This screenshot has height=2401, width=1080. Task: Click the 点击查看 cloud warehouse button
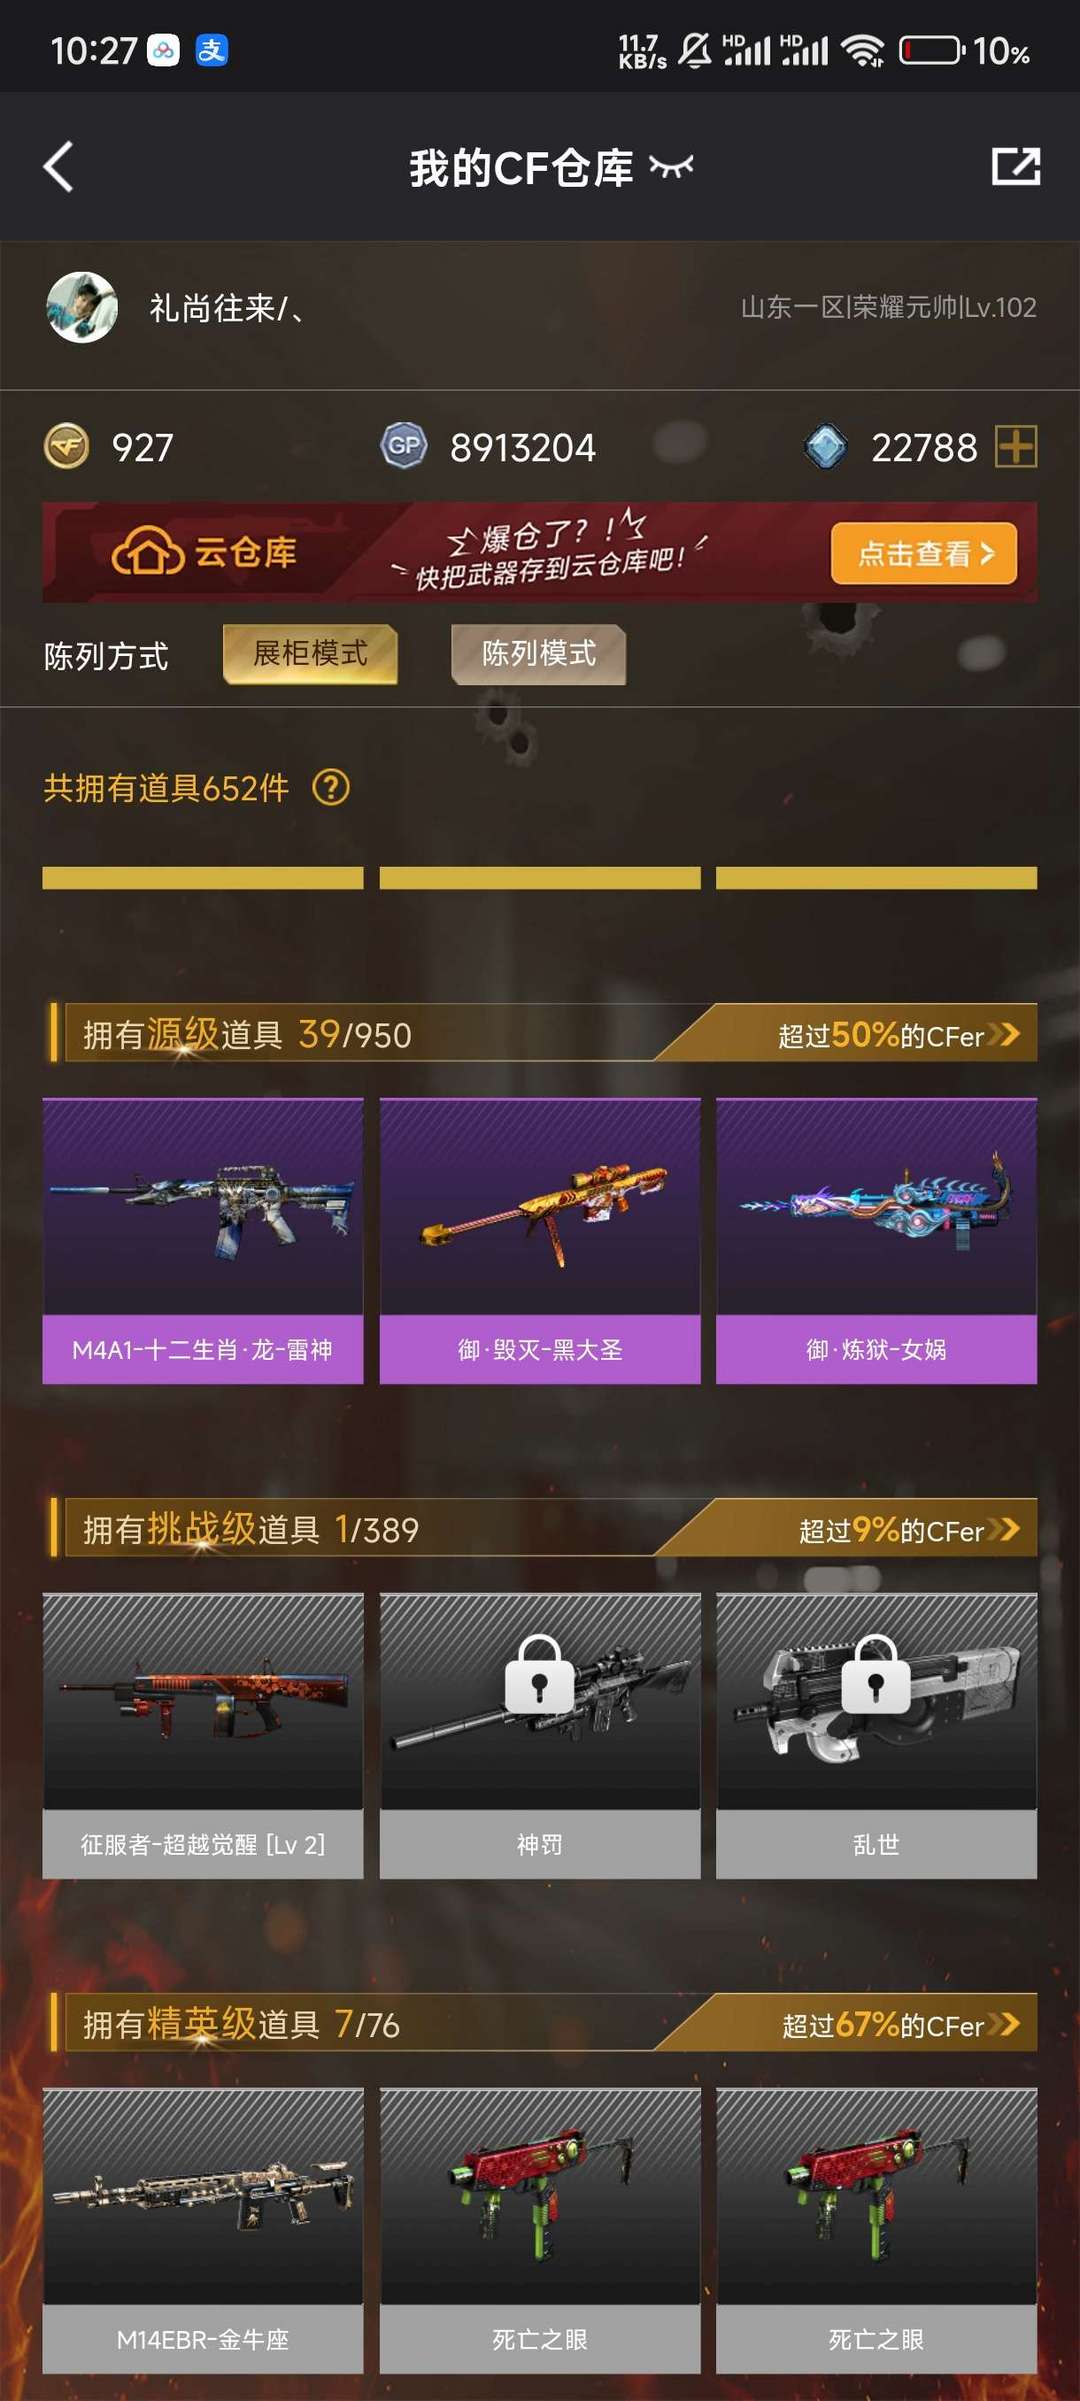[924, 553]
